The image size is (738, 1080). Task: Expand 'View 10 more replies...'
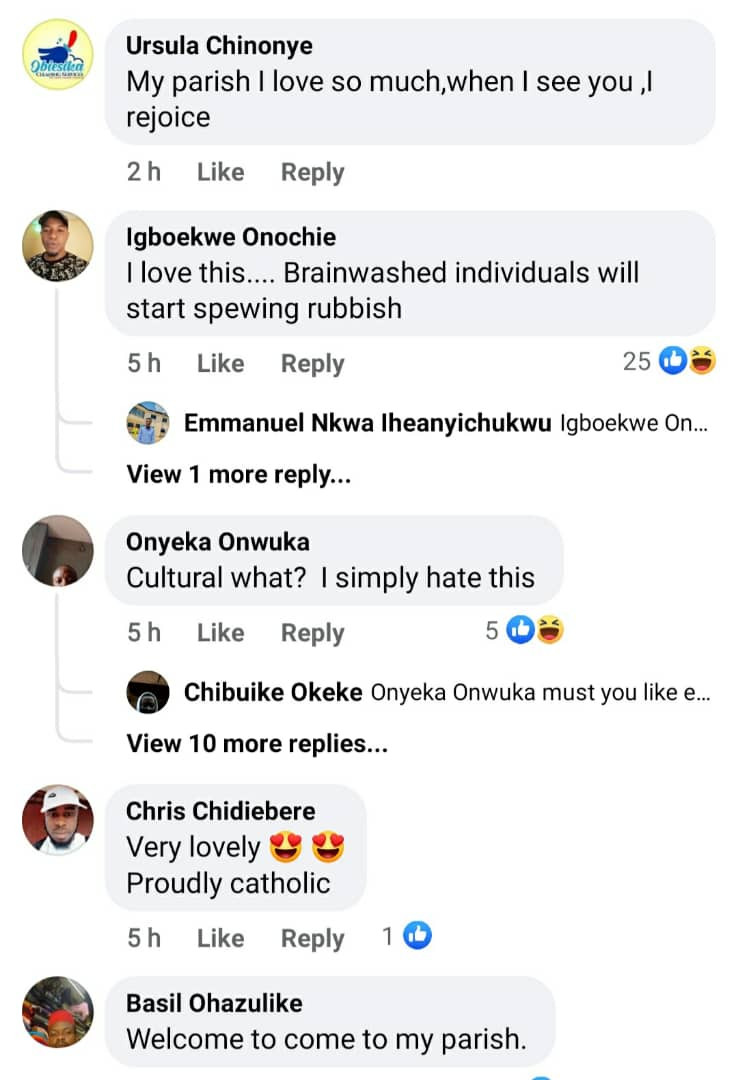pos(257,744)
